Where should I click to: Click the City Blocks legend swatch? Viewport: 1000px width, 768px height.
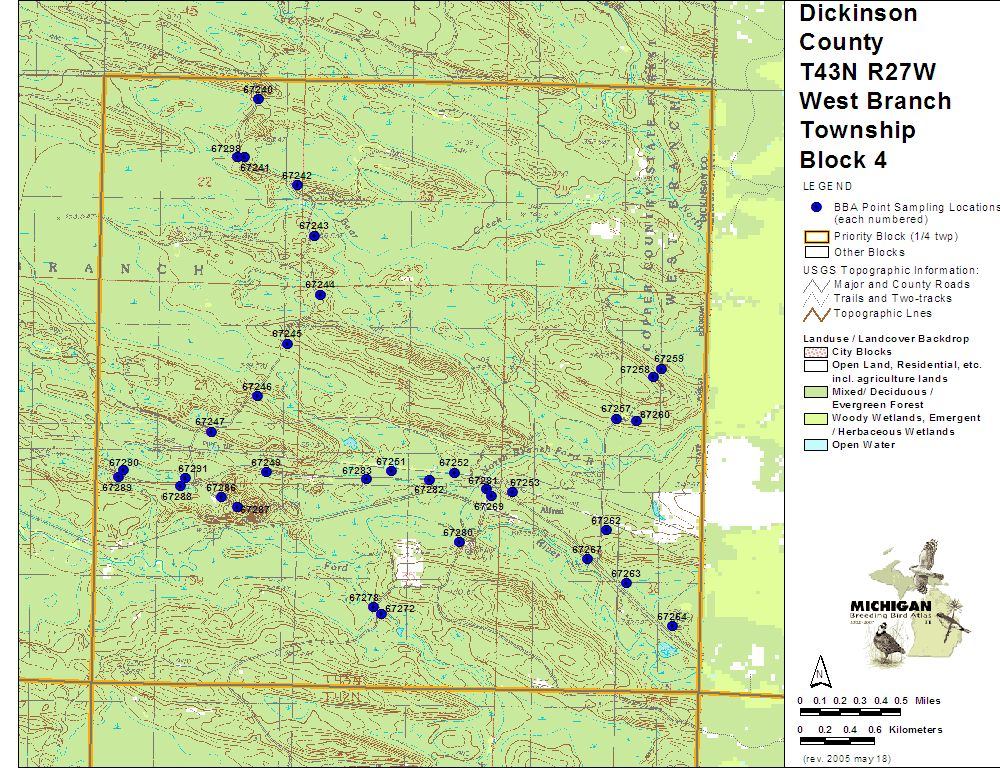[816, 352]
